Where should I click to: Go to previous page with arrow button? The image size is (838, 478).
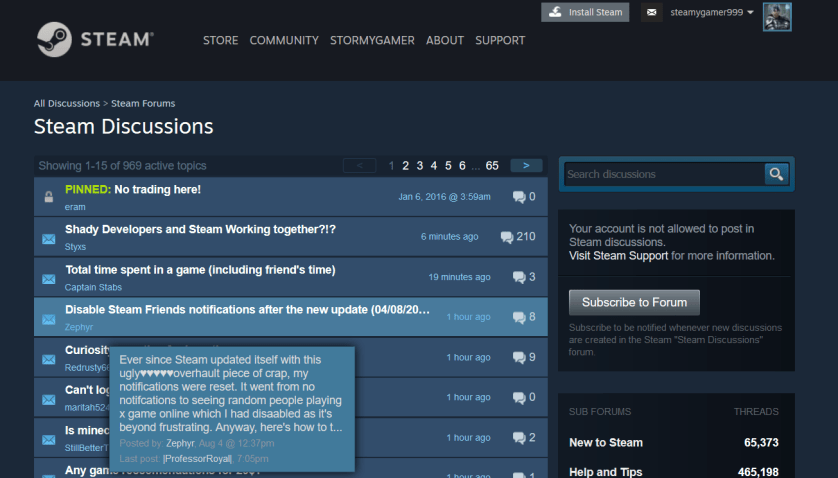tap(359, 165)
